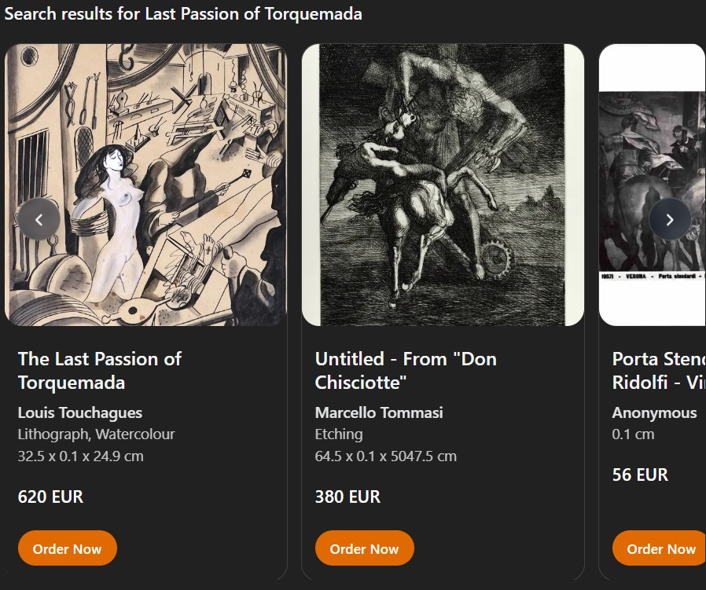
Task: Open "The Last Passion of Torquemada" title
Action: pyautogui.click(x=100, y=370)
